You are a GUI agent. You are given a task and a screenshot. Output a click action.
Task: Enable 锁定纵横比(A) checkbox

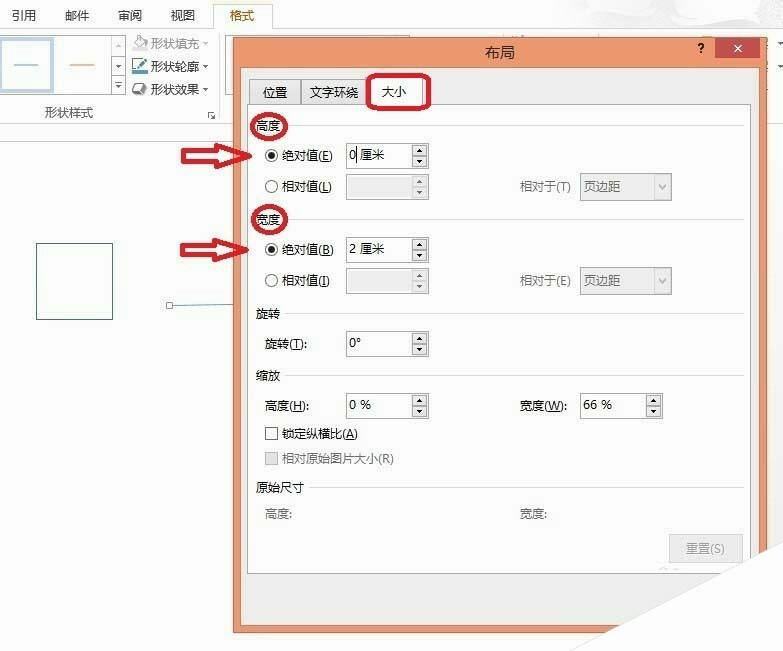[271, 433]
